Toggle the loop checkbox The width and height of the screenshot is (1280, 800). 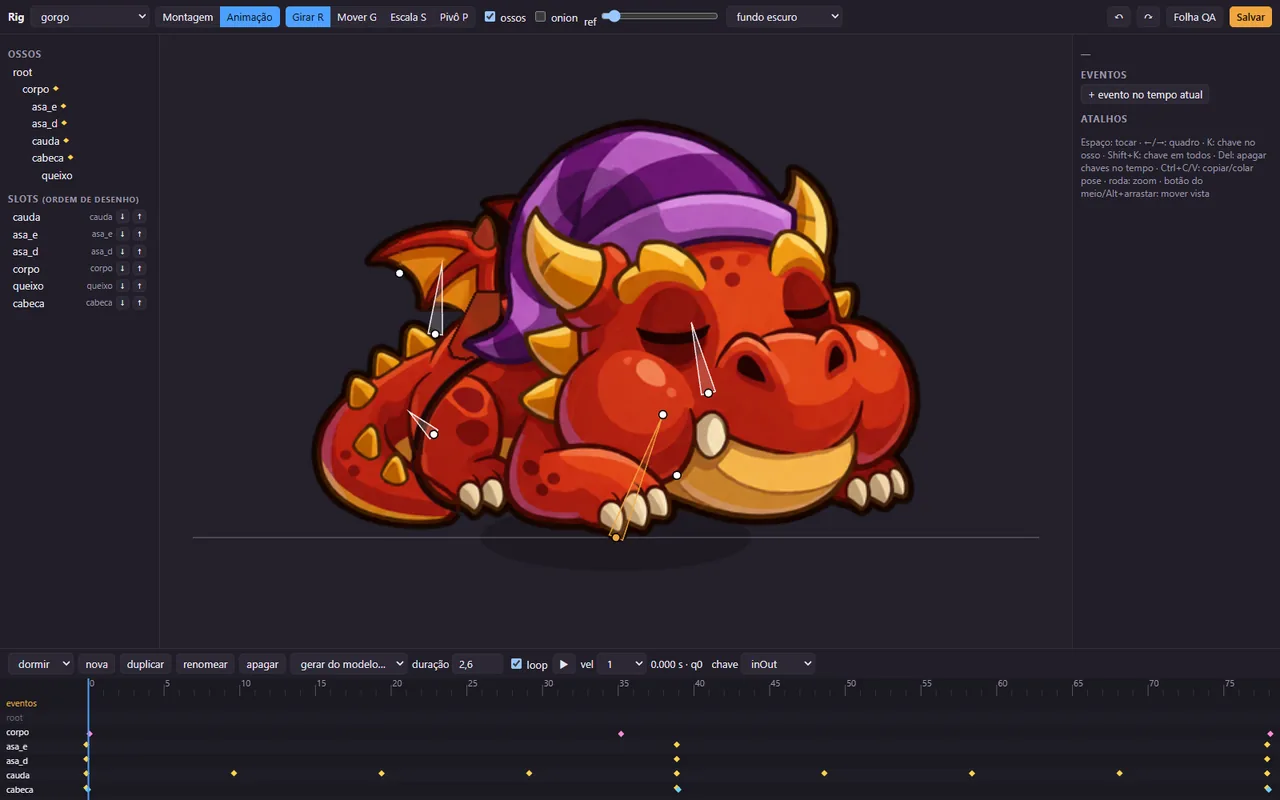pos(516,664)
